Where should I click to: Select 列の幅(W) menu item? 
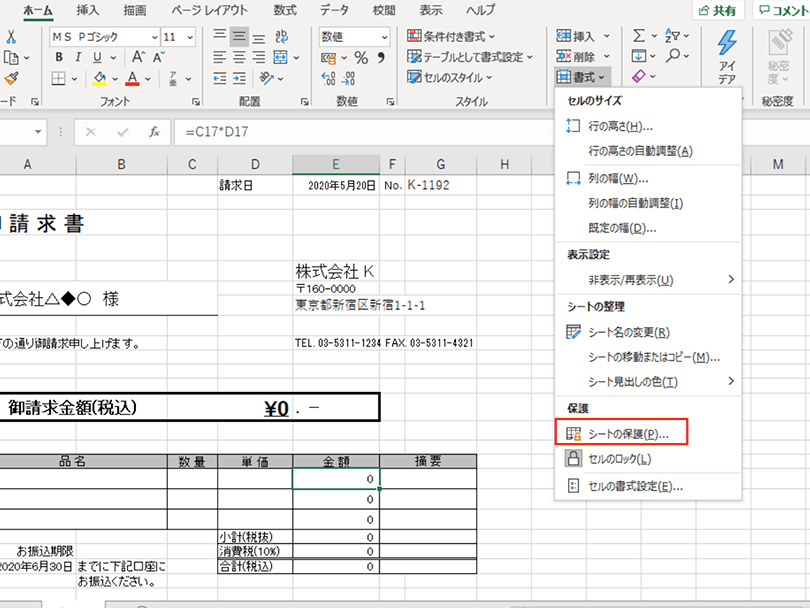tap(648, 179)
